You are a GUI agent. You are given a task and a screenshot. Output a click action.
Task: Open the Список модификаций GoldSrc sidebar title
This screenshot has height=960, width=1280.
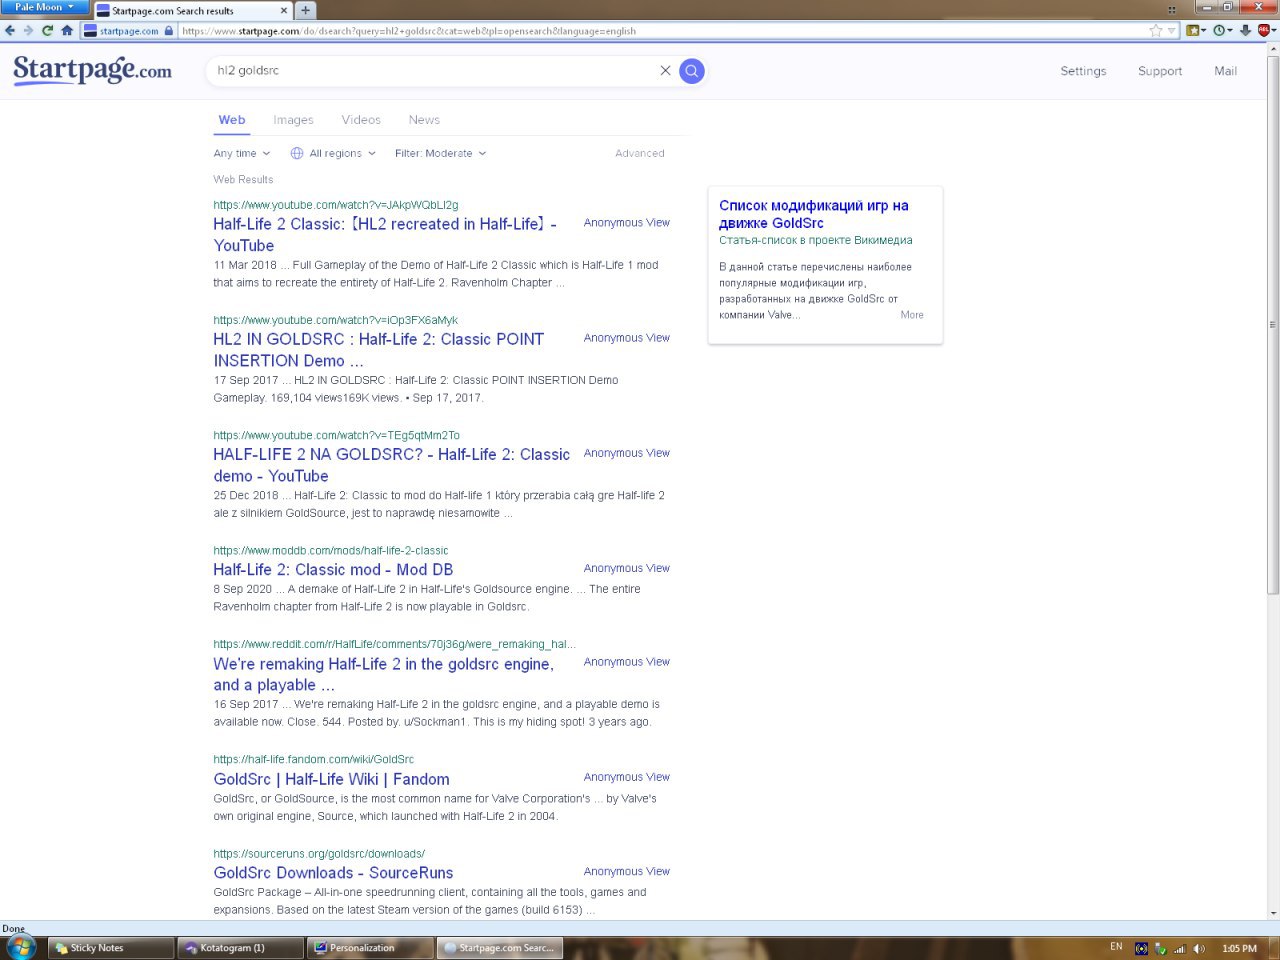click(813, 214)
